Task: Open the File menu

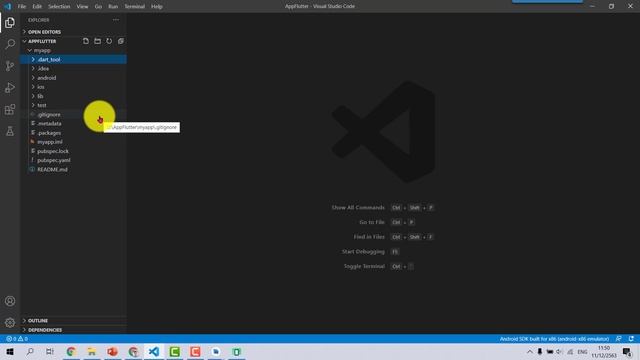Action: click(22, 7)
